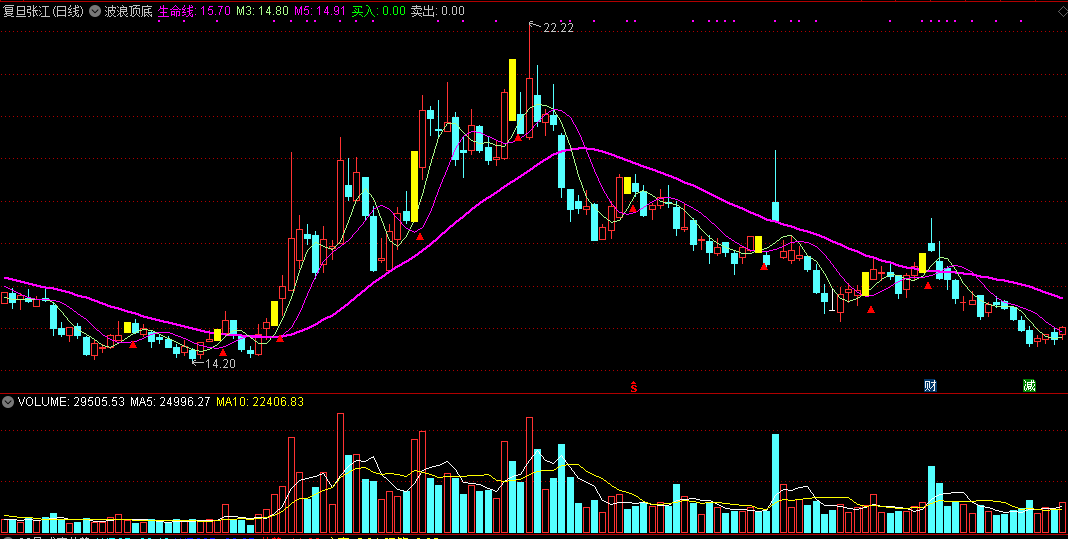Expand the VOLUME indicator dropdown arrow
The height and width of the screenshot is (539, 1068).
pos(8,402)
